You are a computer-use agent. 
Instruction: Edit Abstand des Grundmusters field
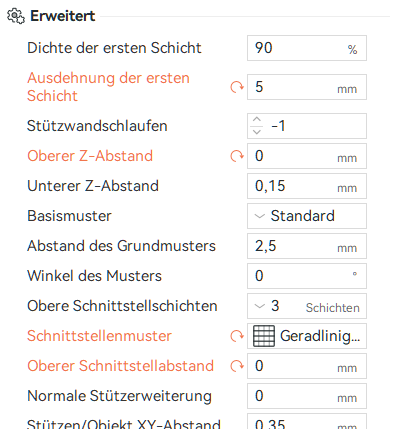(307, 246)
